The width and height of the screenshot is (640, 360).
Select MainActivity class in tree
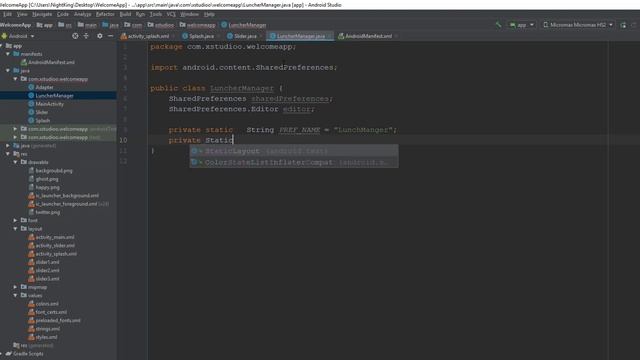pos(46,104)
